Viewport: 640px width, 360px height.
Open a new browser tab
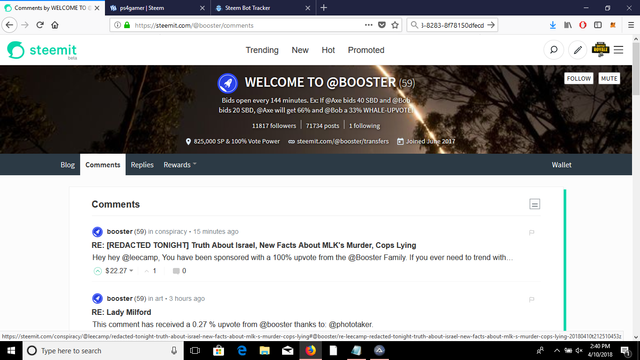(324, 8)
